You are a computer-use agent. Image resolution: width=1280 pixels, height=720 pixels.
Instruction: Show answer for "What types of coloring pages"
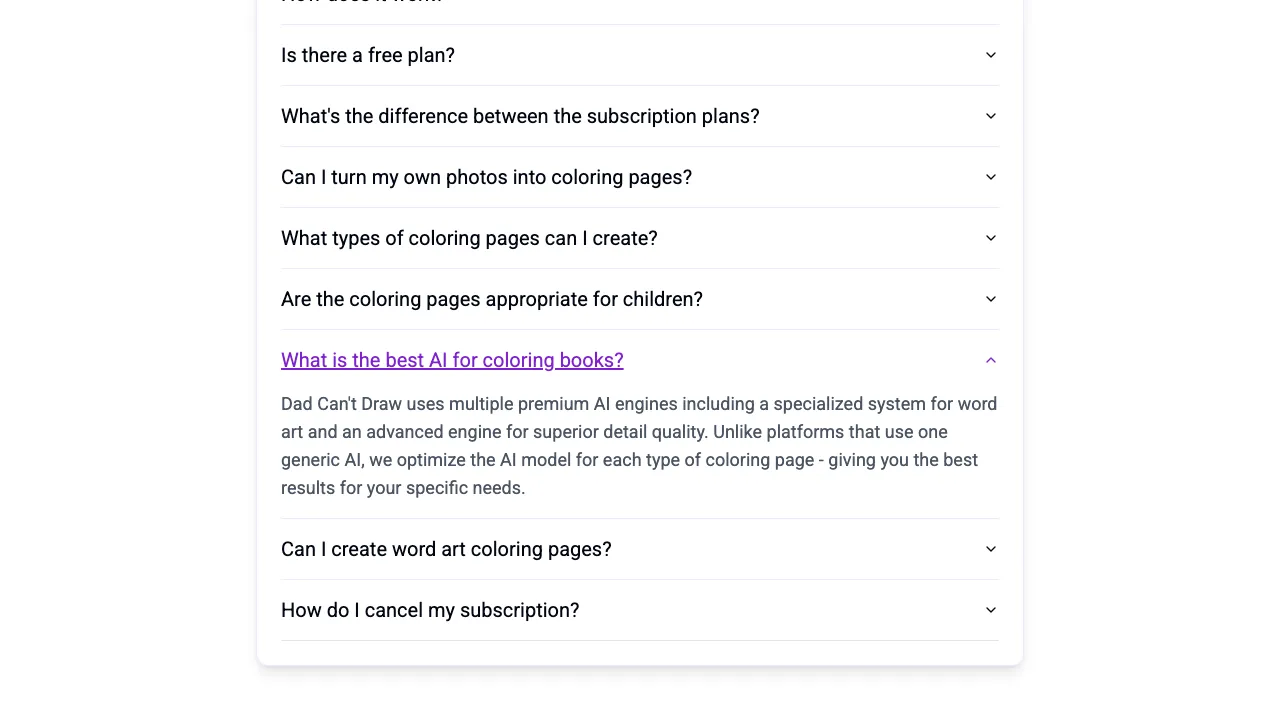[469, 238]
